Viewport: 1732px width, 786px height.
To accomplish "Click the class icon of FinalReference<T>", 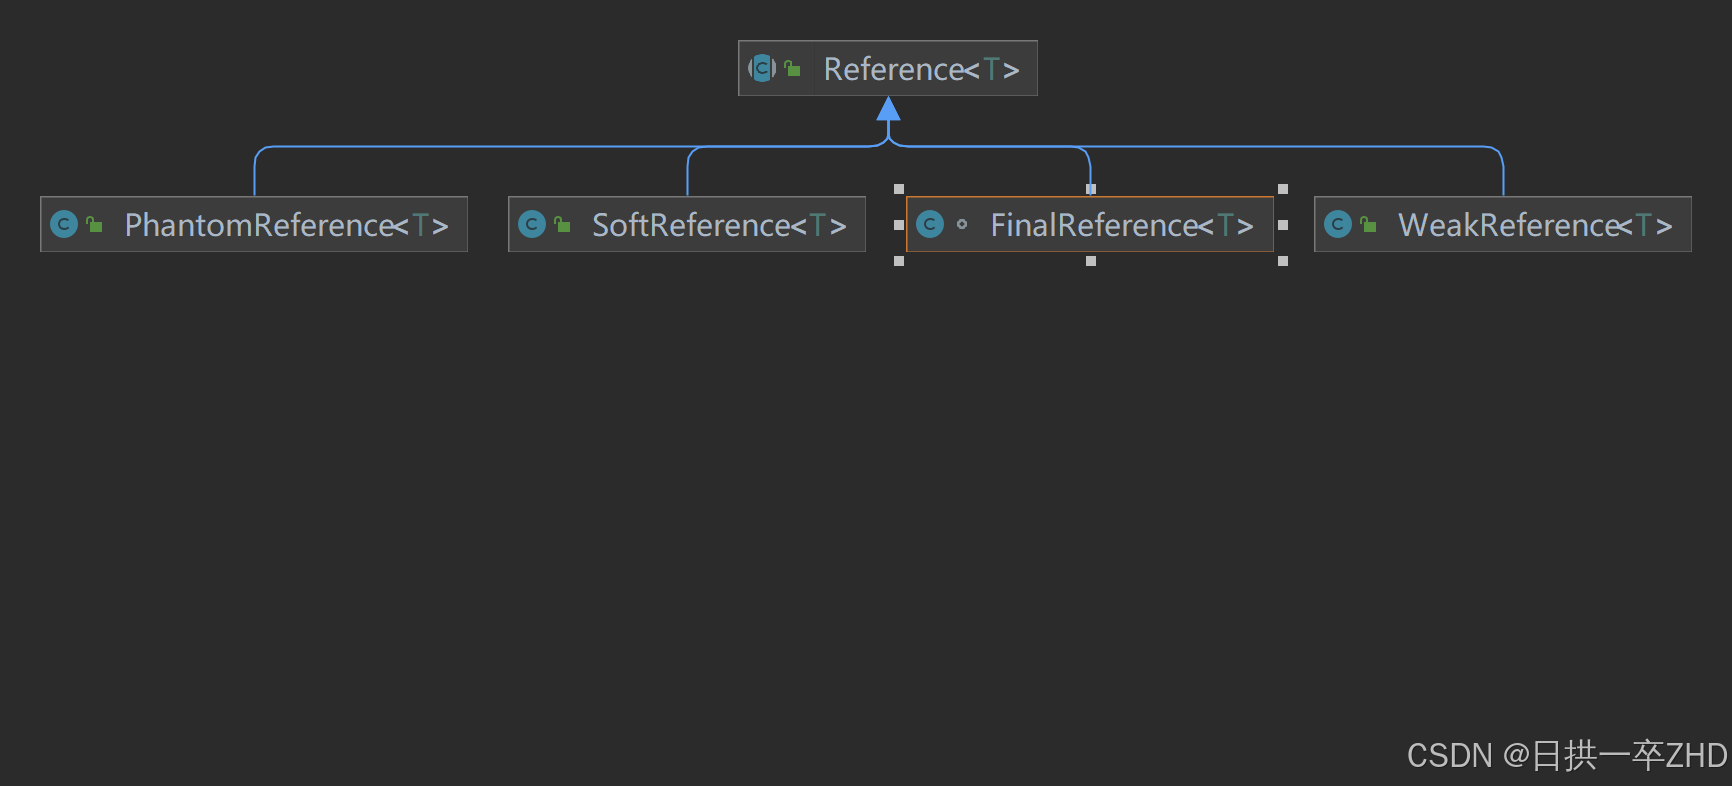I will coord(930,224).
